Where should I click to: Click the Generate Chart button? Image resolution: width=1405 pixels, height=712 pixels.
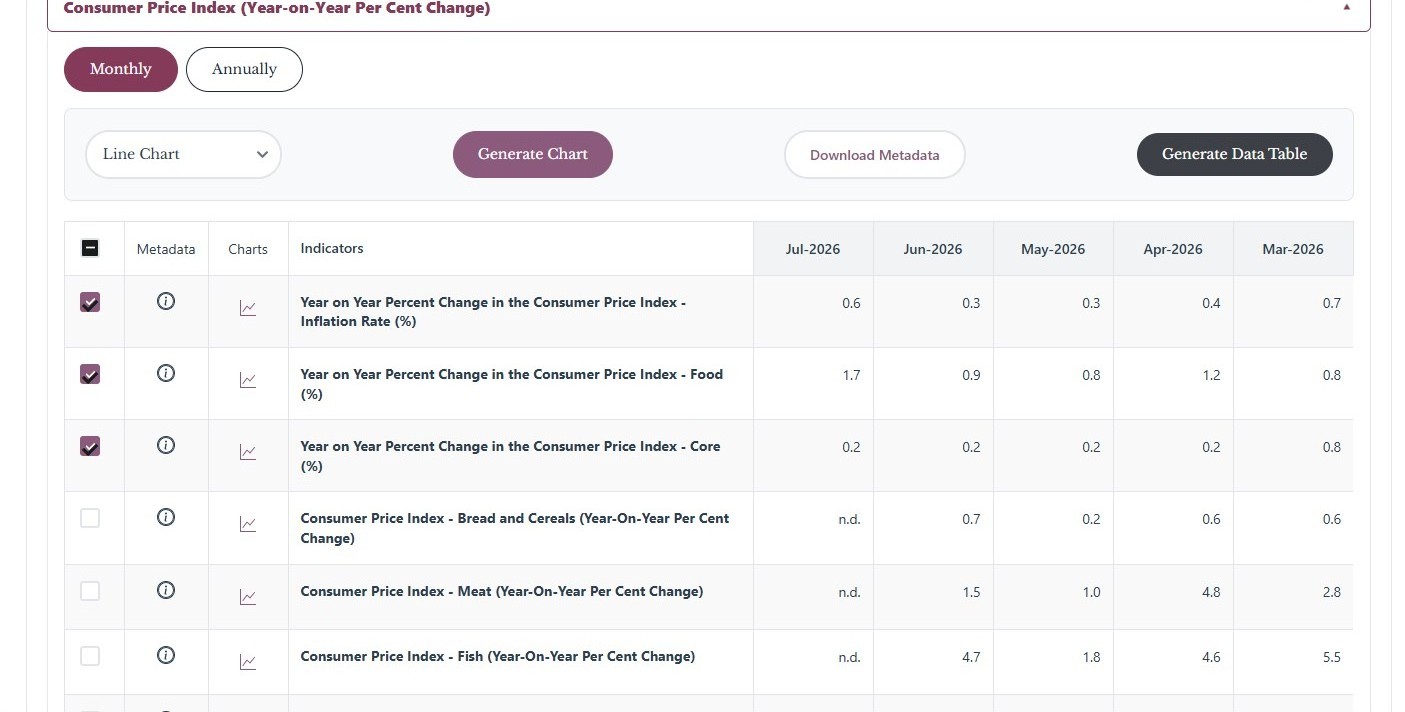533,154
